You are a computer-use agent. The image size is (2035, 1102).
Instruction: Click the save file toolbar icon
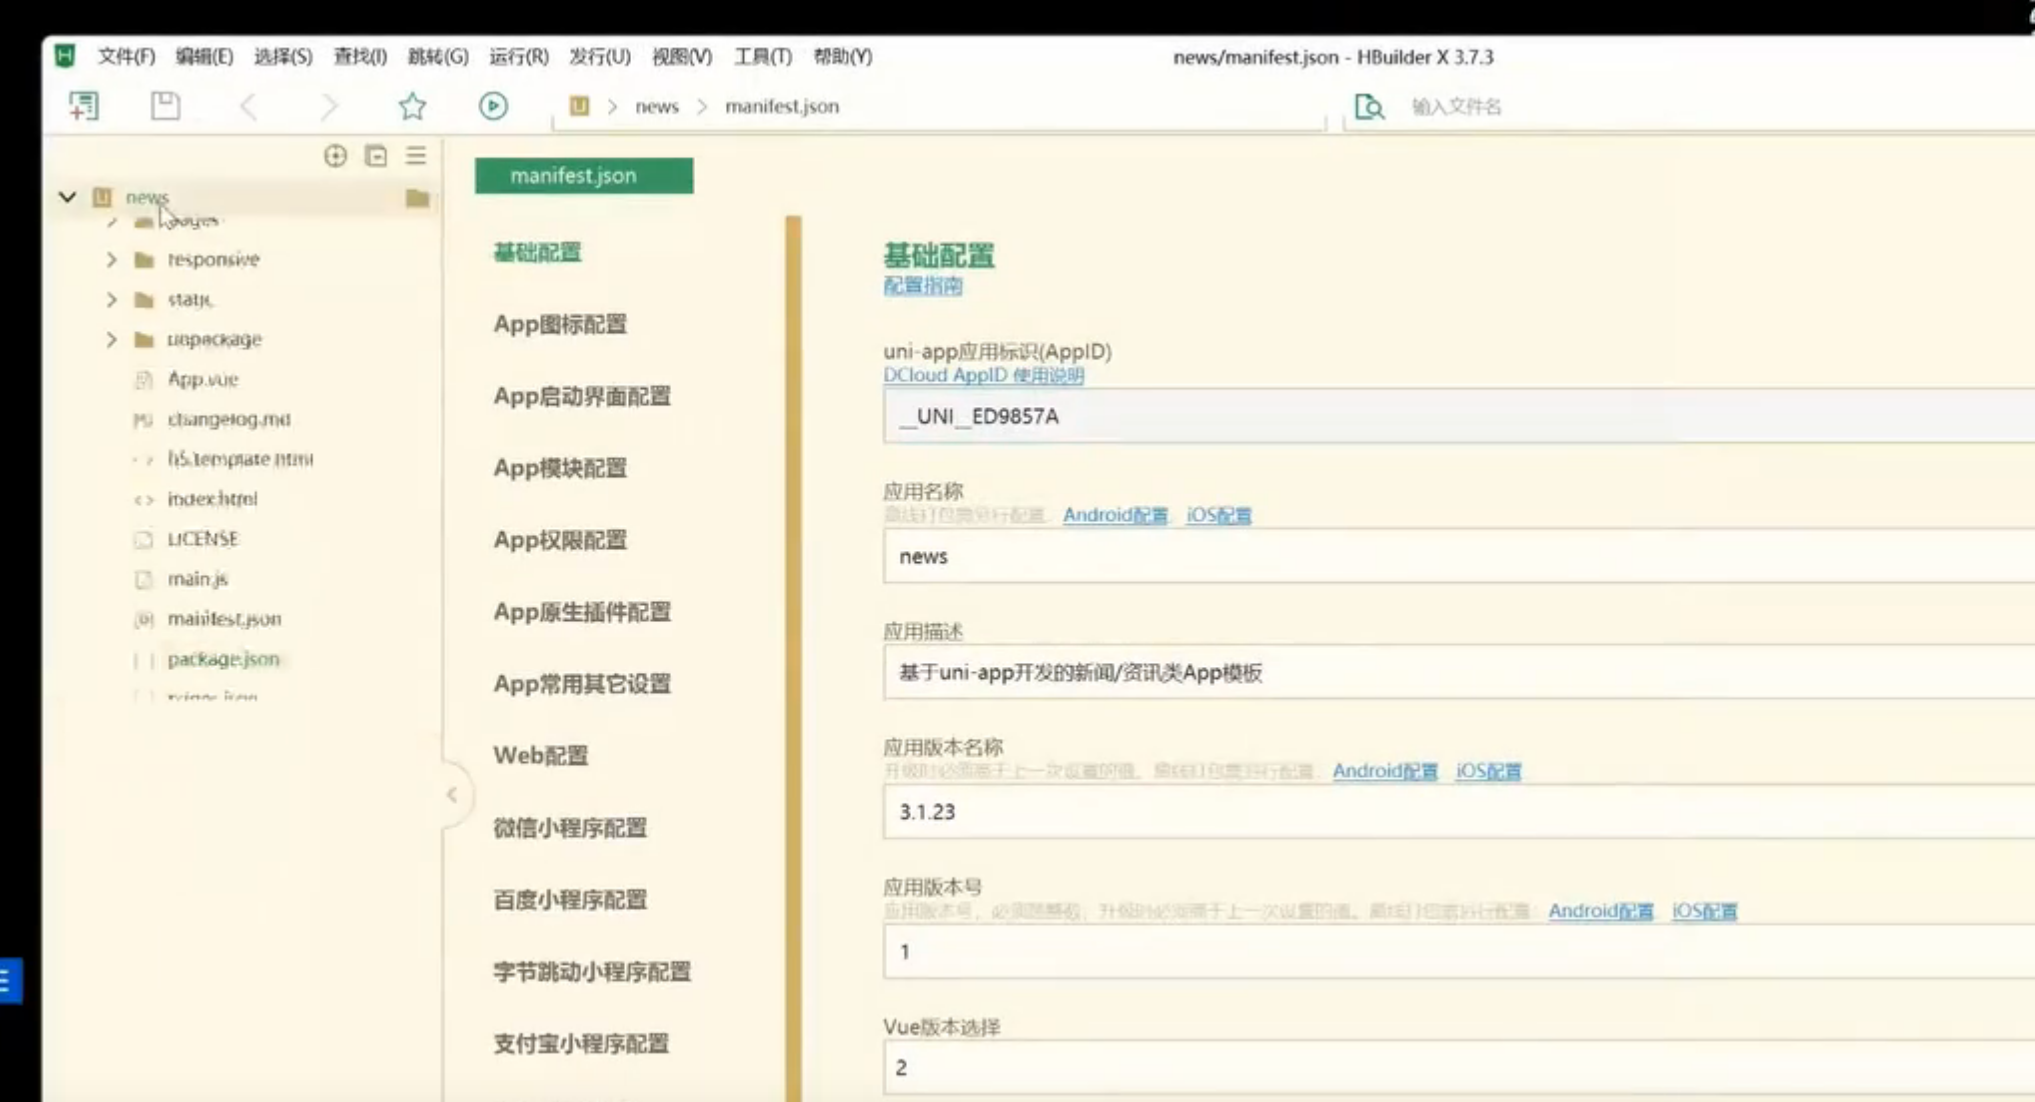pos(165,106)
